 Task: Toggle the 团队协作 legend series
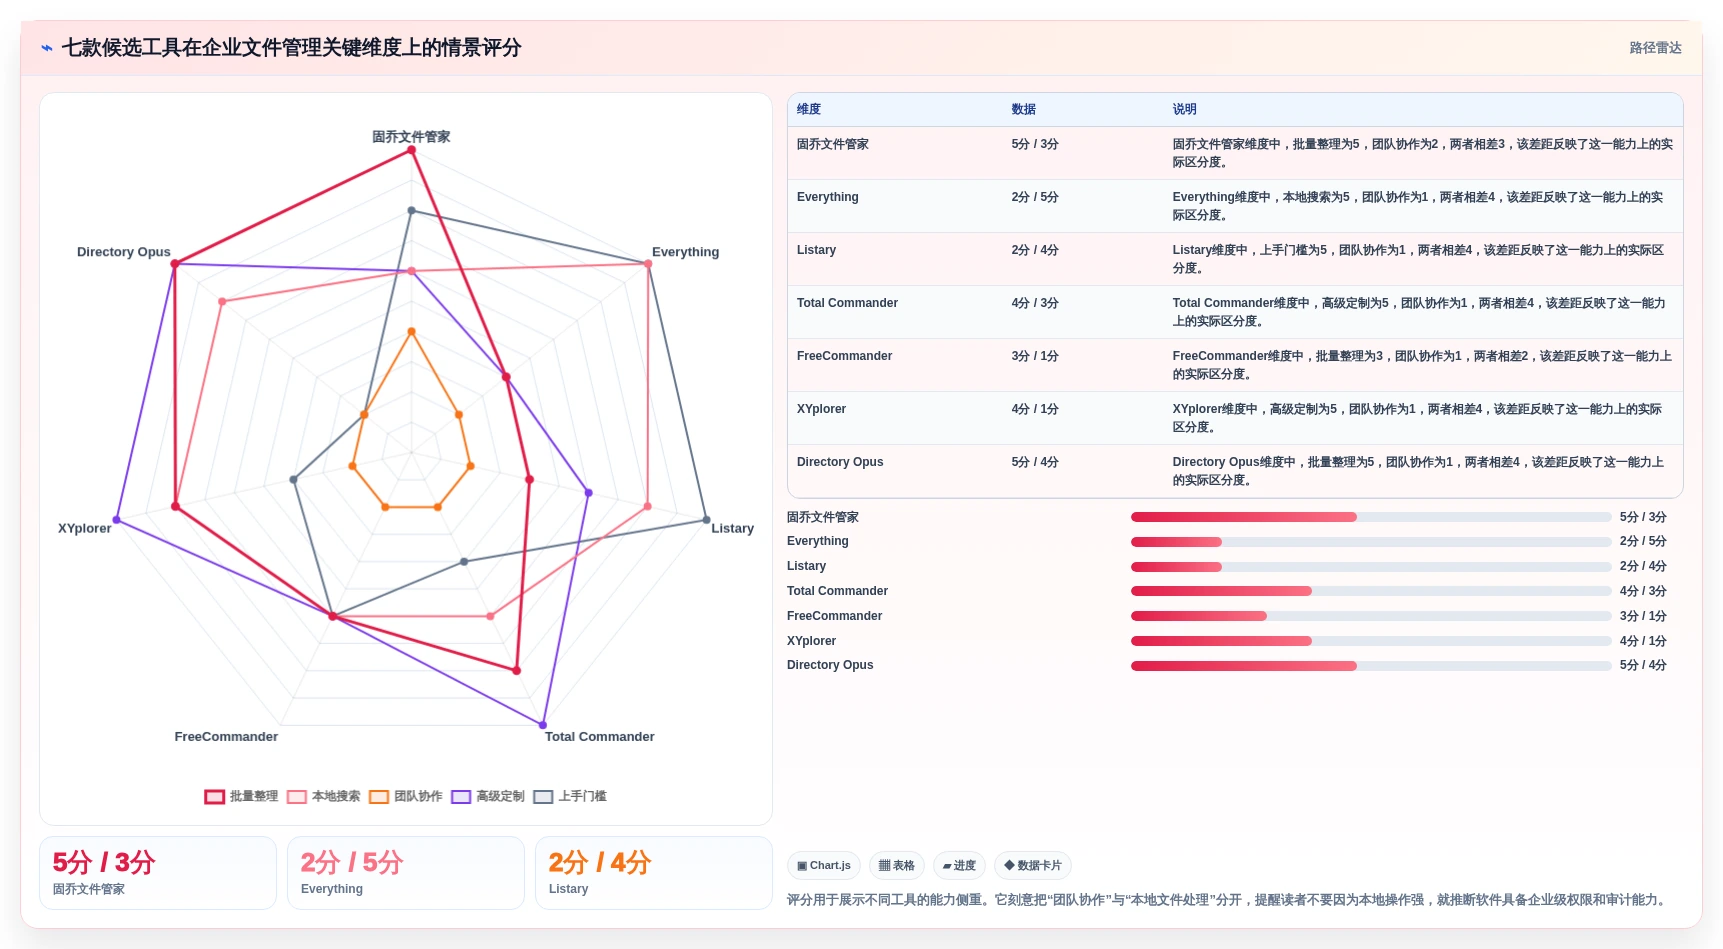405,797
